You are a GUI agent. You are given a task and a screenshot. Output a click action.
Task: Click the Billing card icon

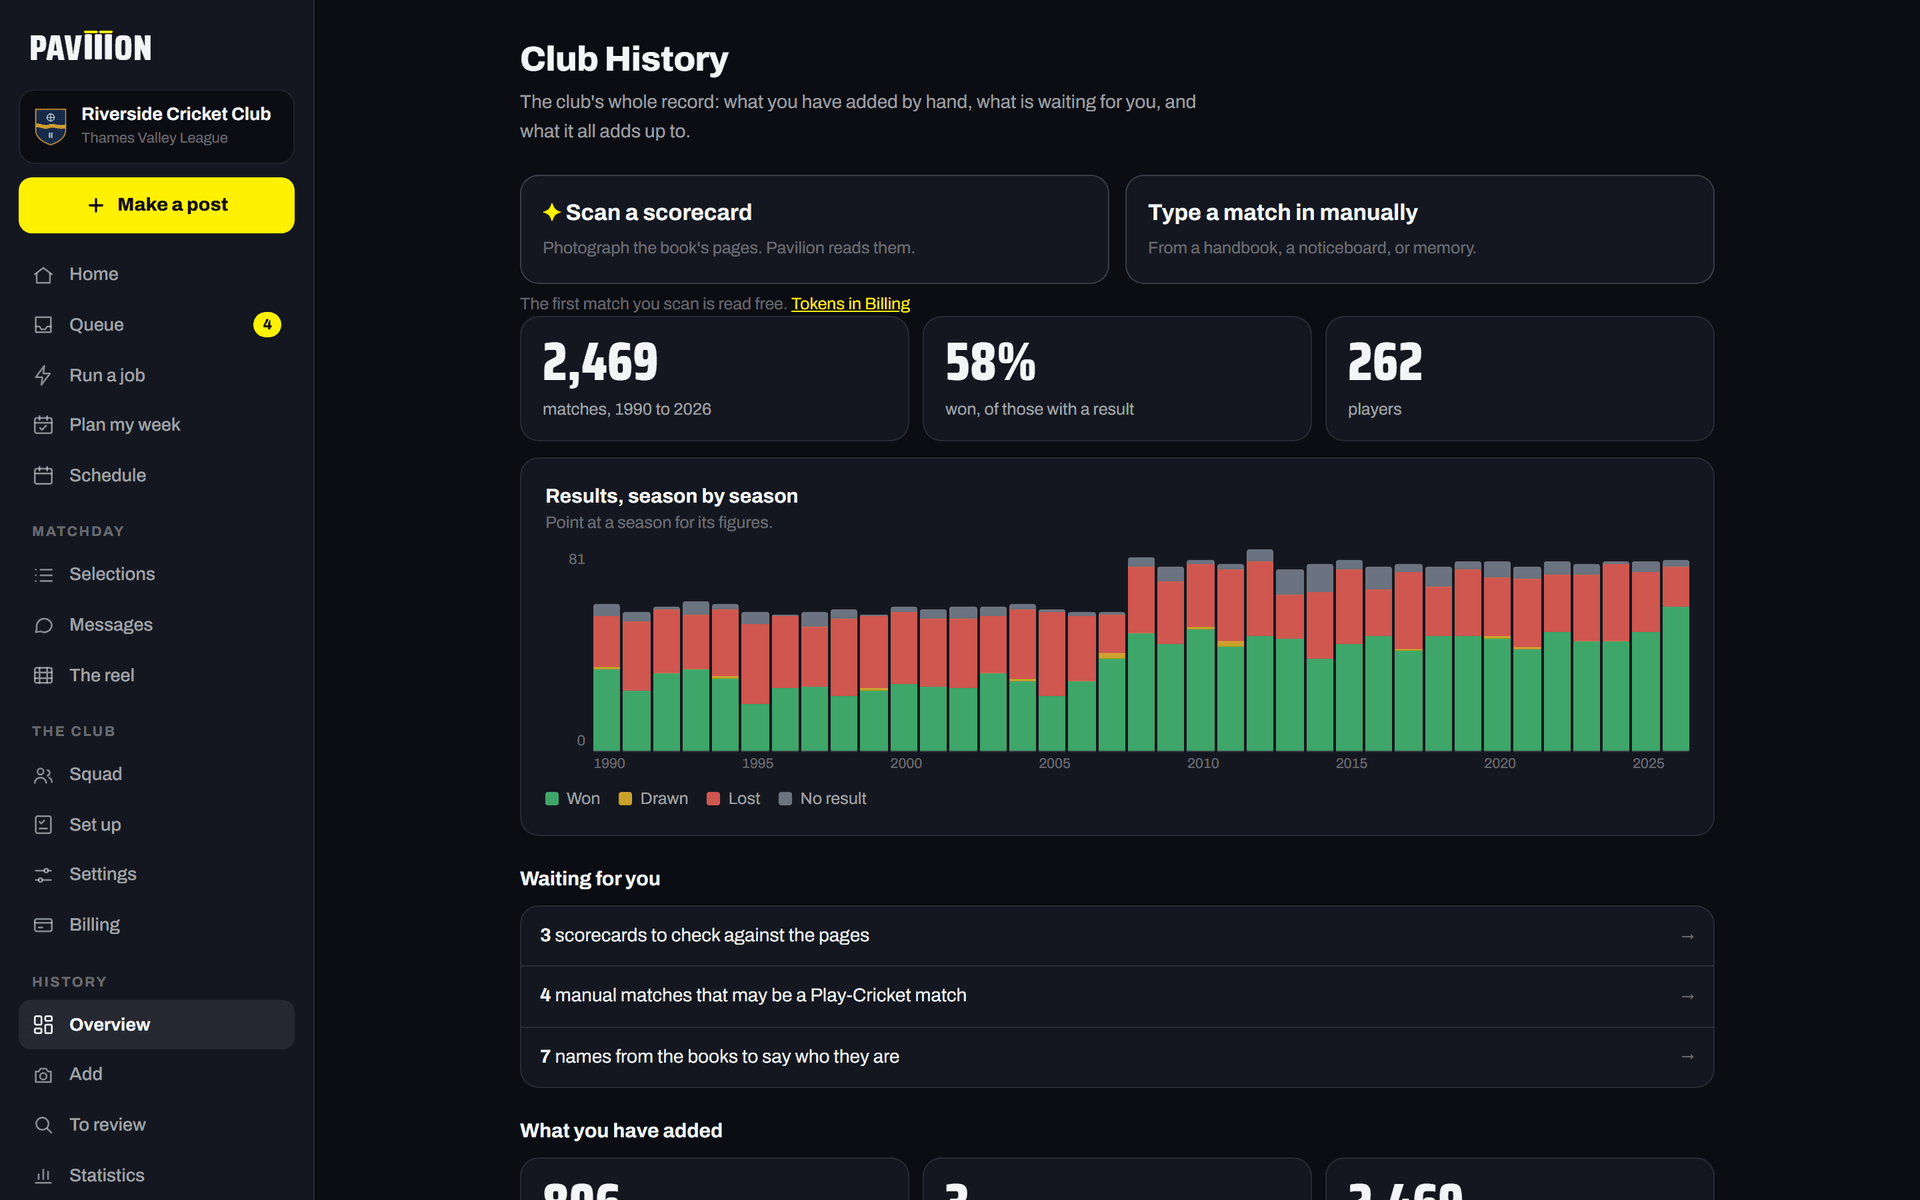(43, 925)
